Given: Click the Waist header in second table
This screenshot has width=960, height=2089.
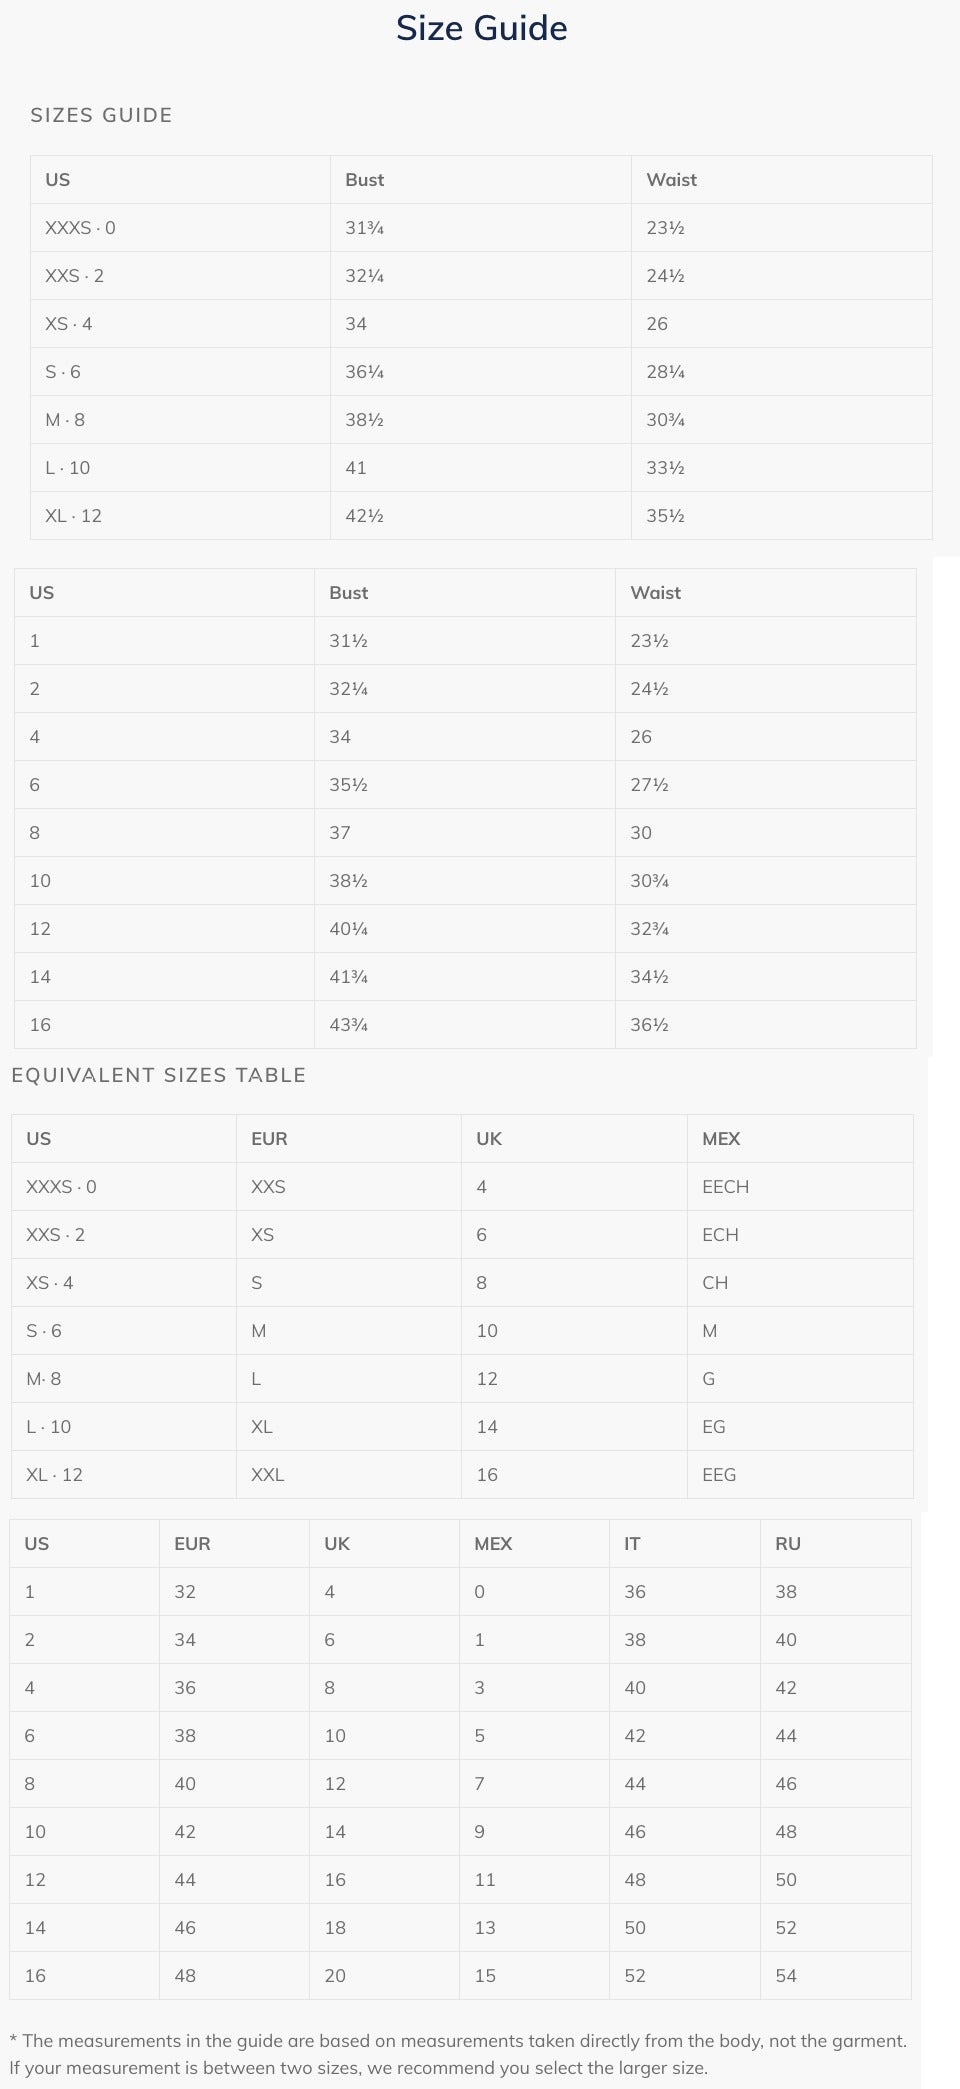Looking at the screenshot, I should coord(655,593).
